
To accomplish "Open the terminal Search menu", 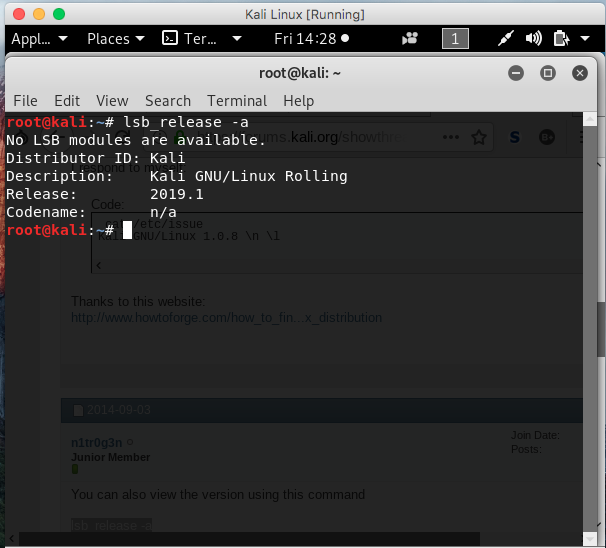I will point(167,101).
